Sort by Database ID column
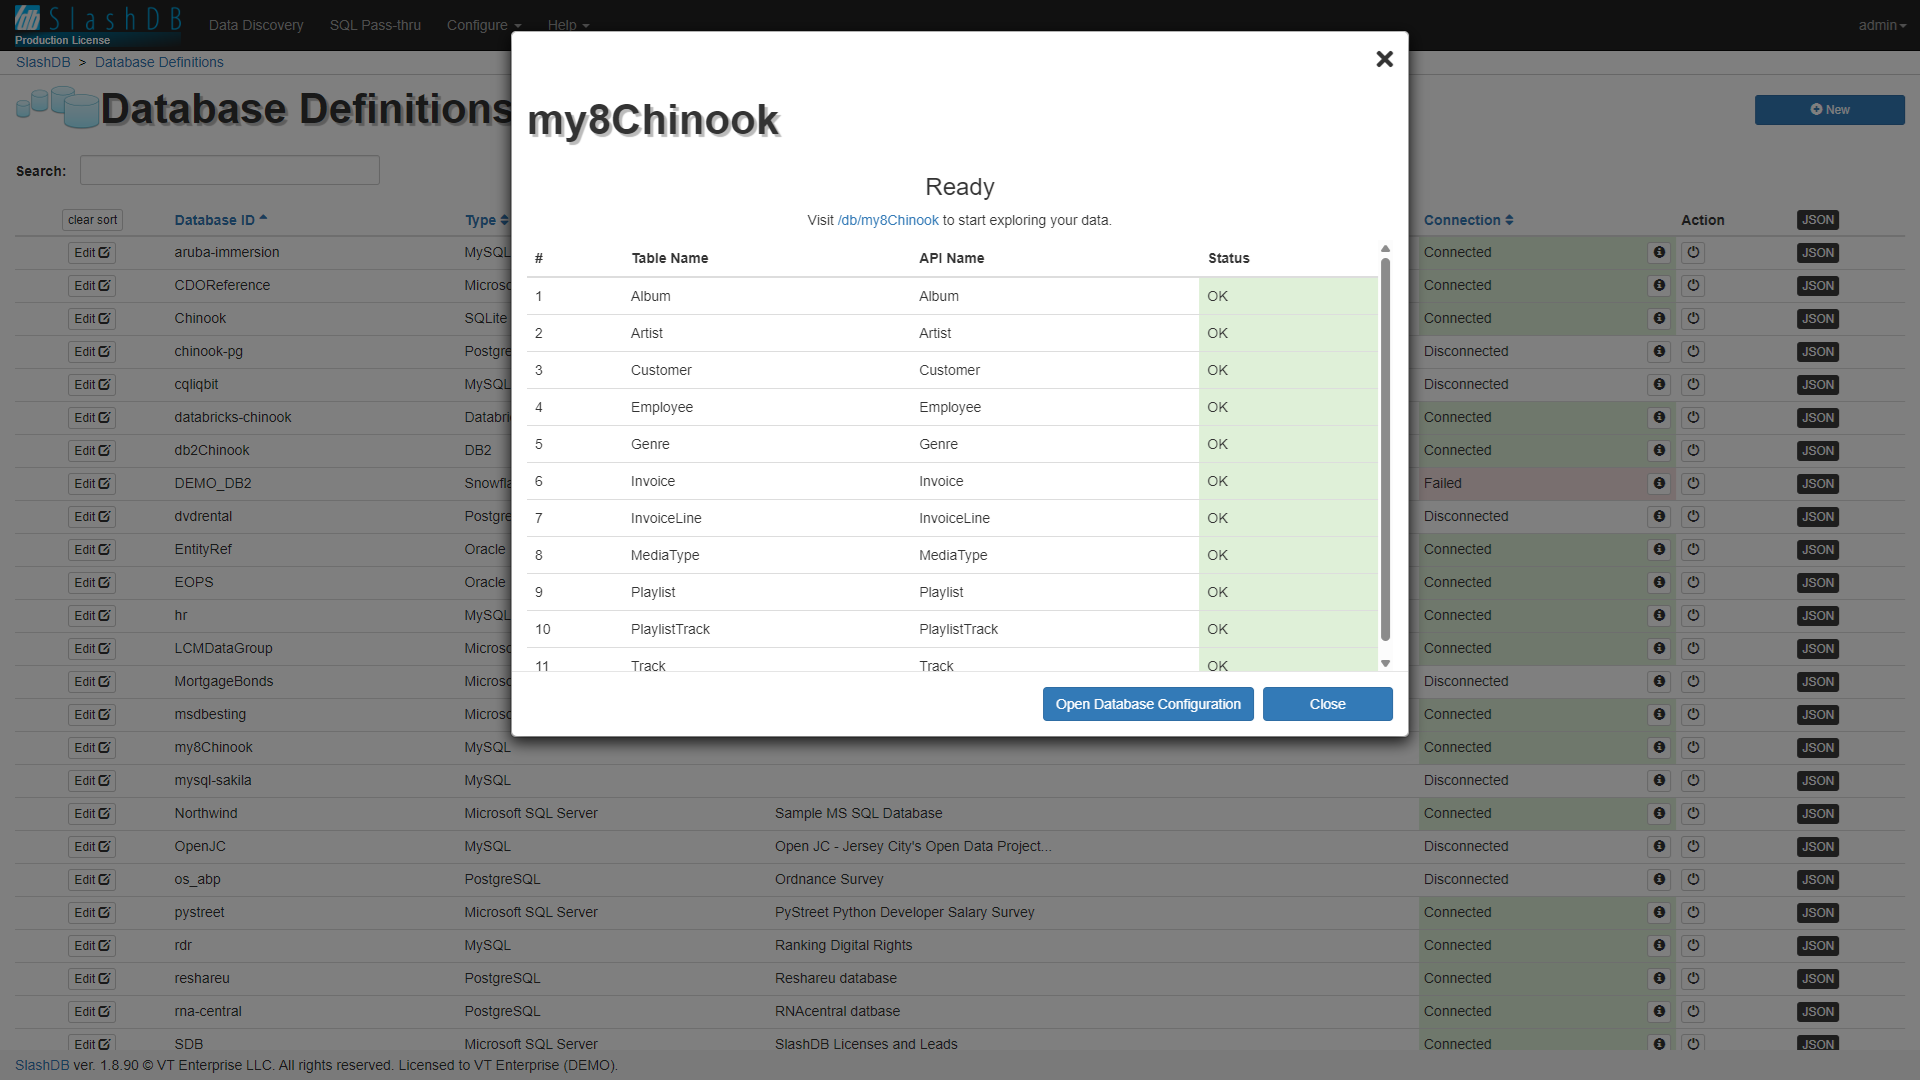Screen dimensions: 1920x1080 pos(221,220)
